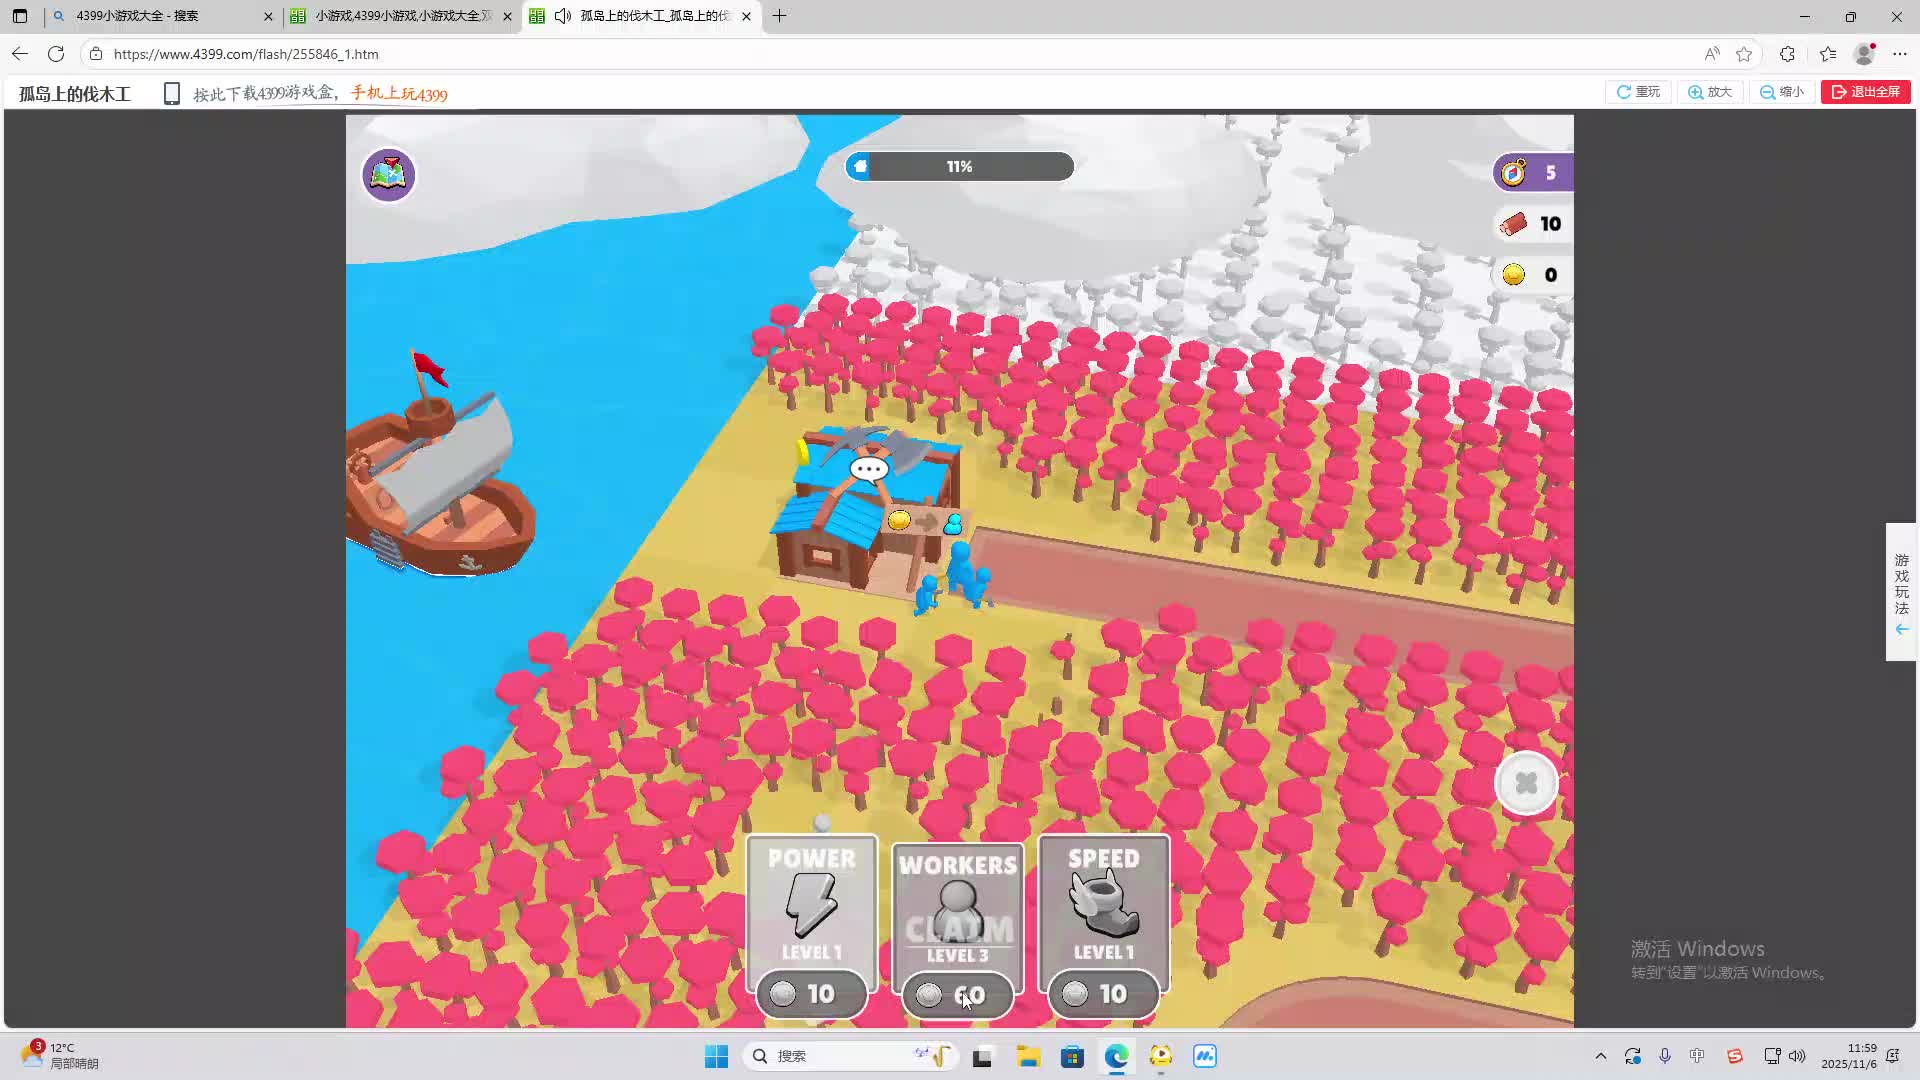
Task: Click the 11% progress bar
Action: coord(959,167)
